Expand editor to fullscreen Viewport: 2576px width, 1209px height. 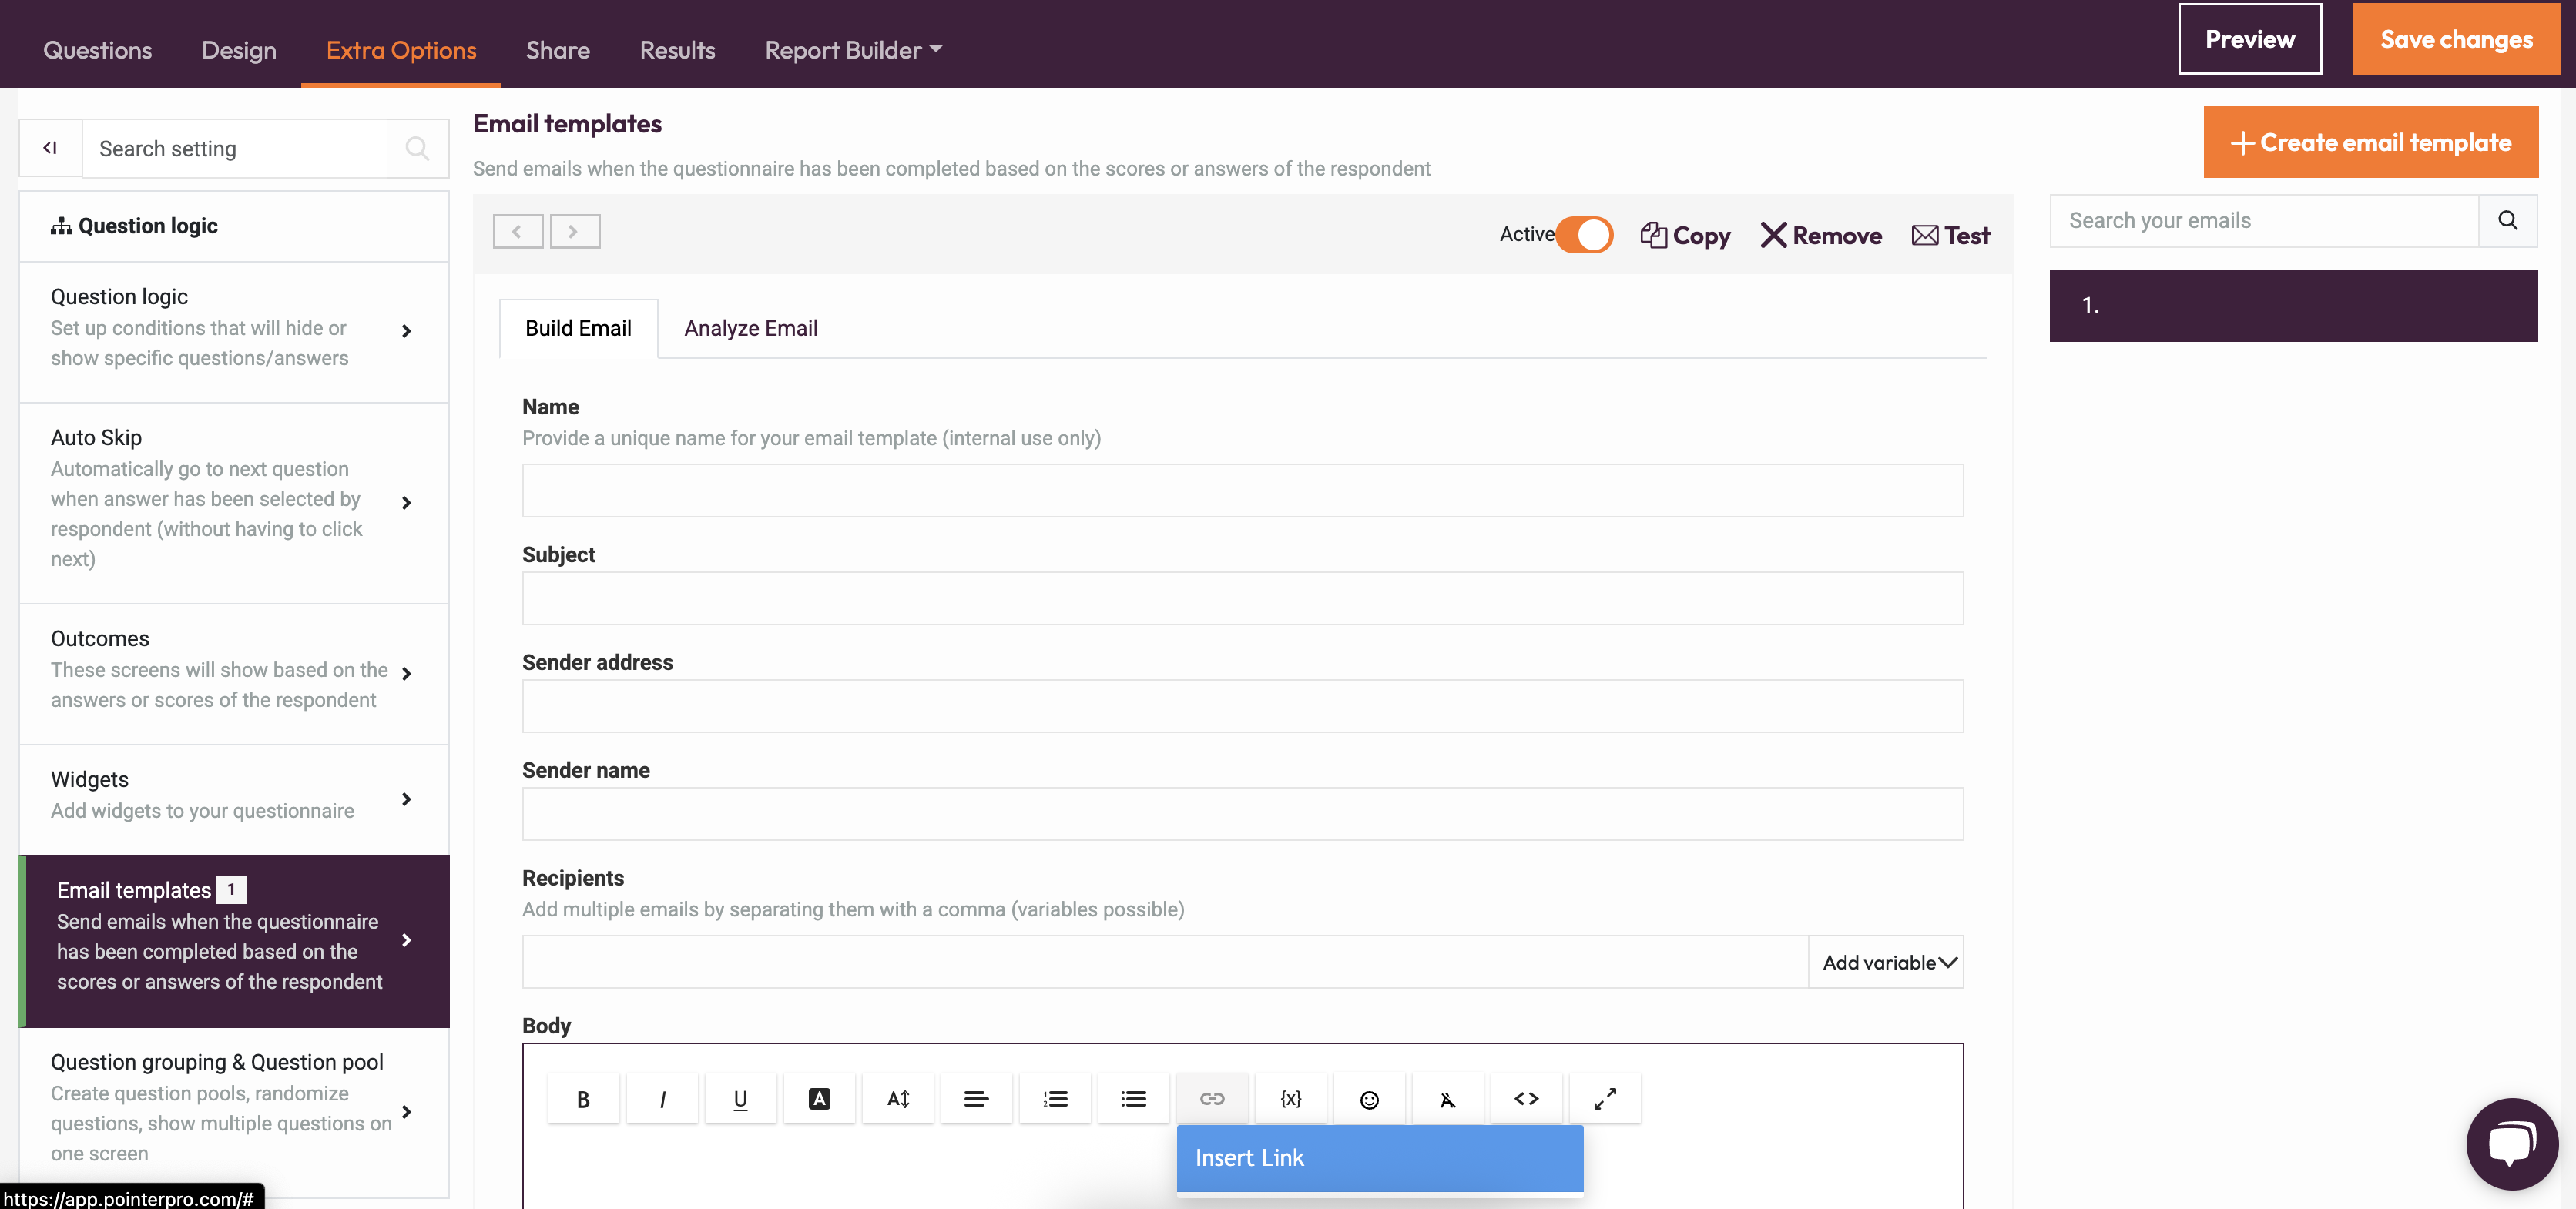[1605, 1099]
